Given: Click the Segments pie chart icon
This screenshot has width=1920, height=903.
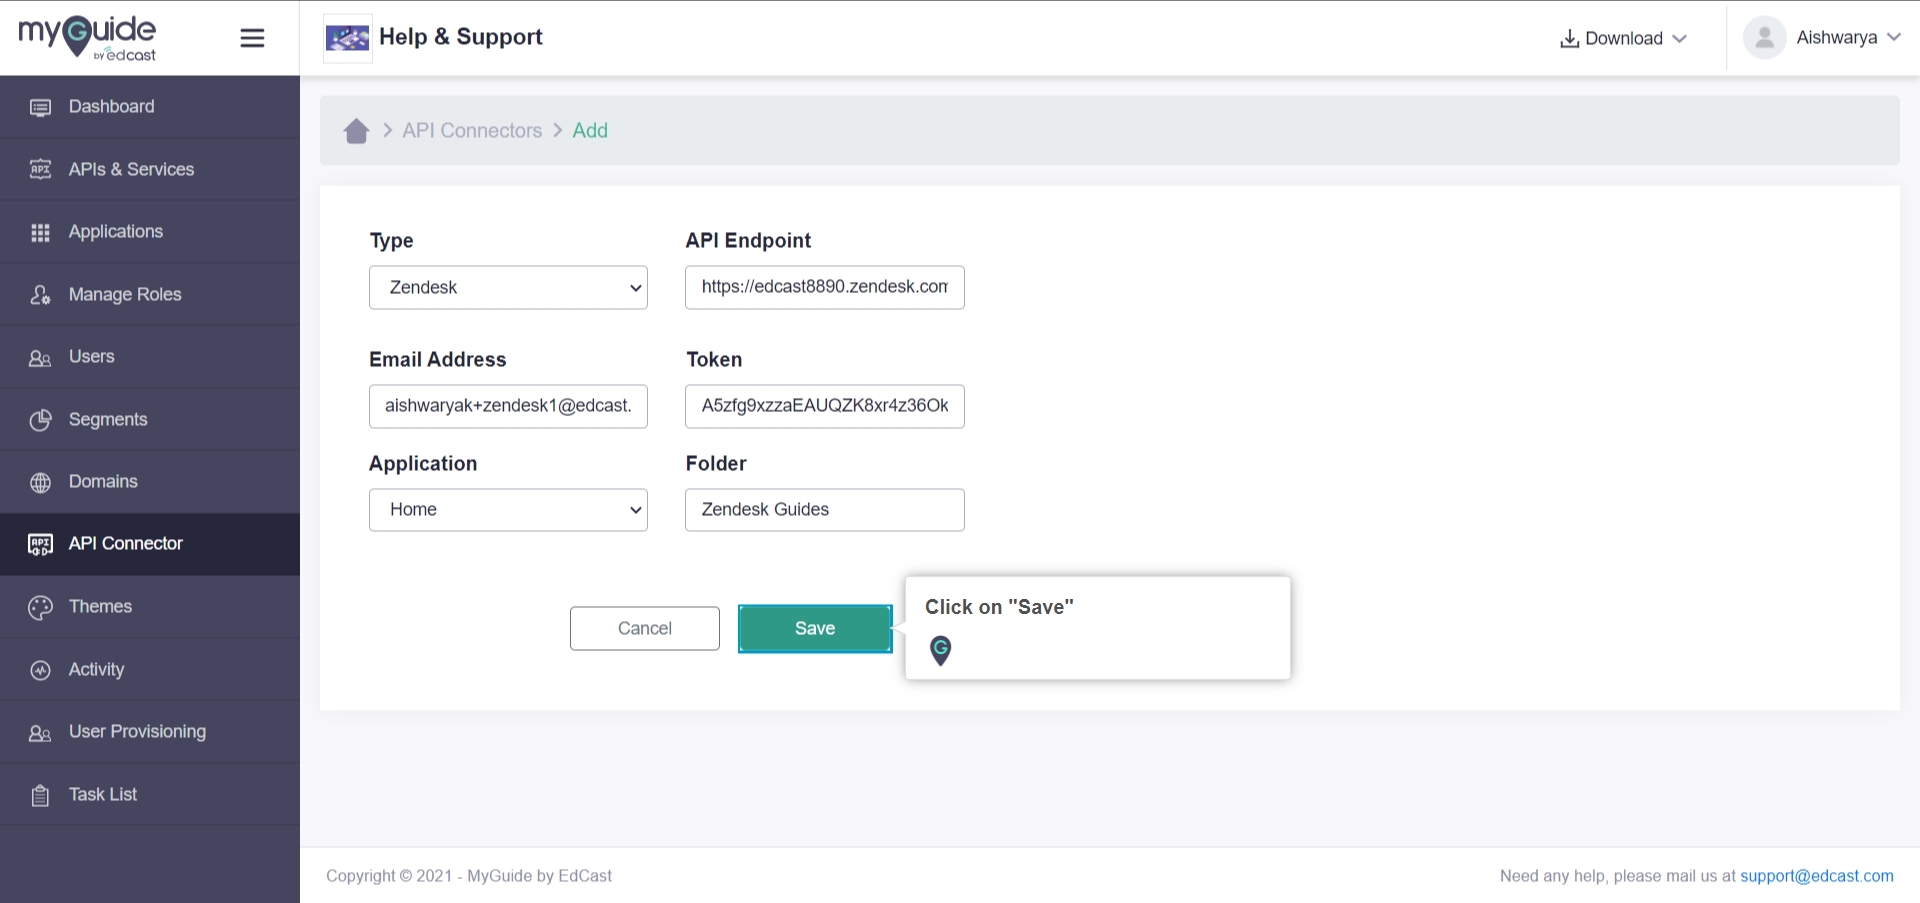Looking at the screenshot, I should (x=40, y=420).
